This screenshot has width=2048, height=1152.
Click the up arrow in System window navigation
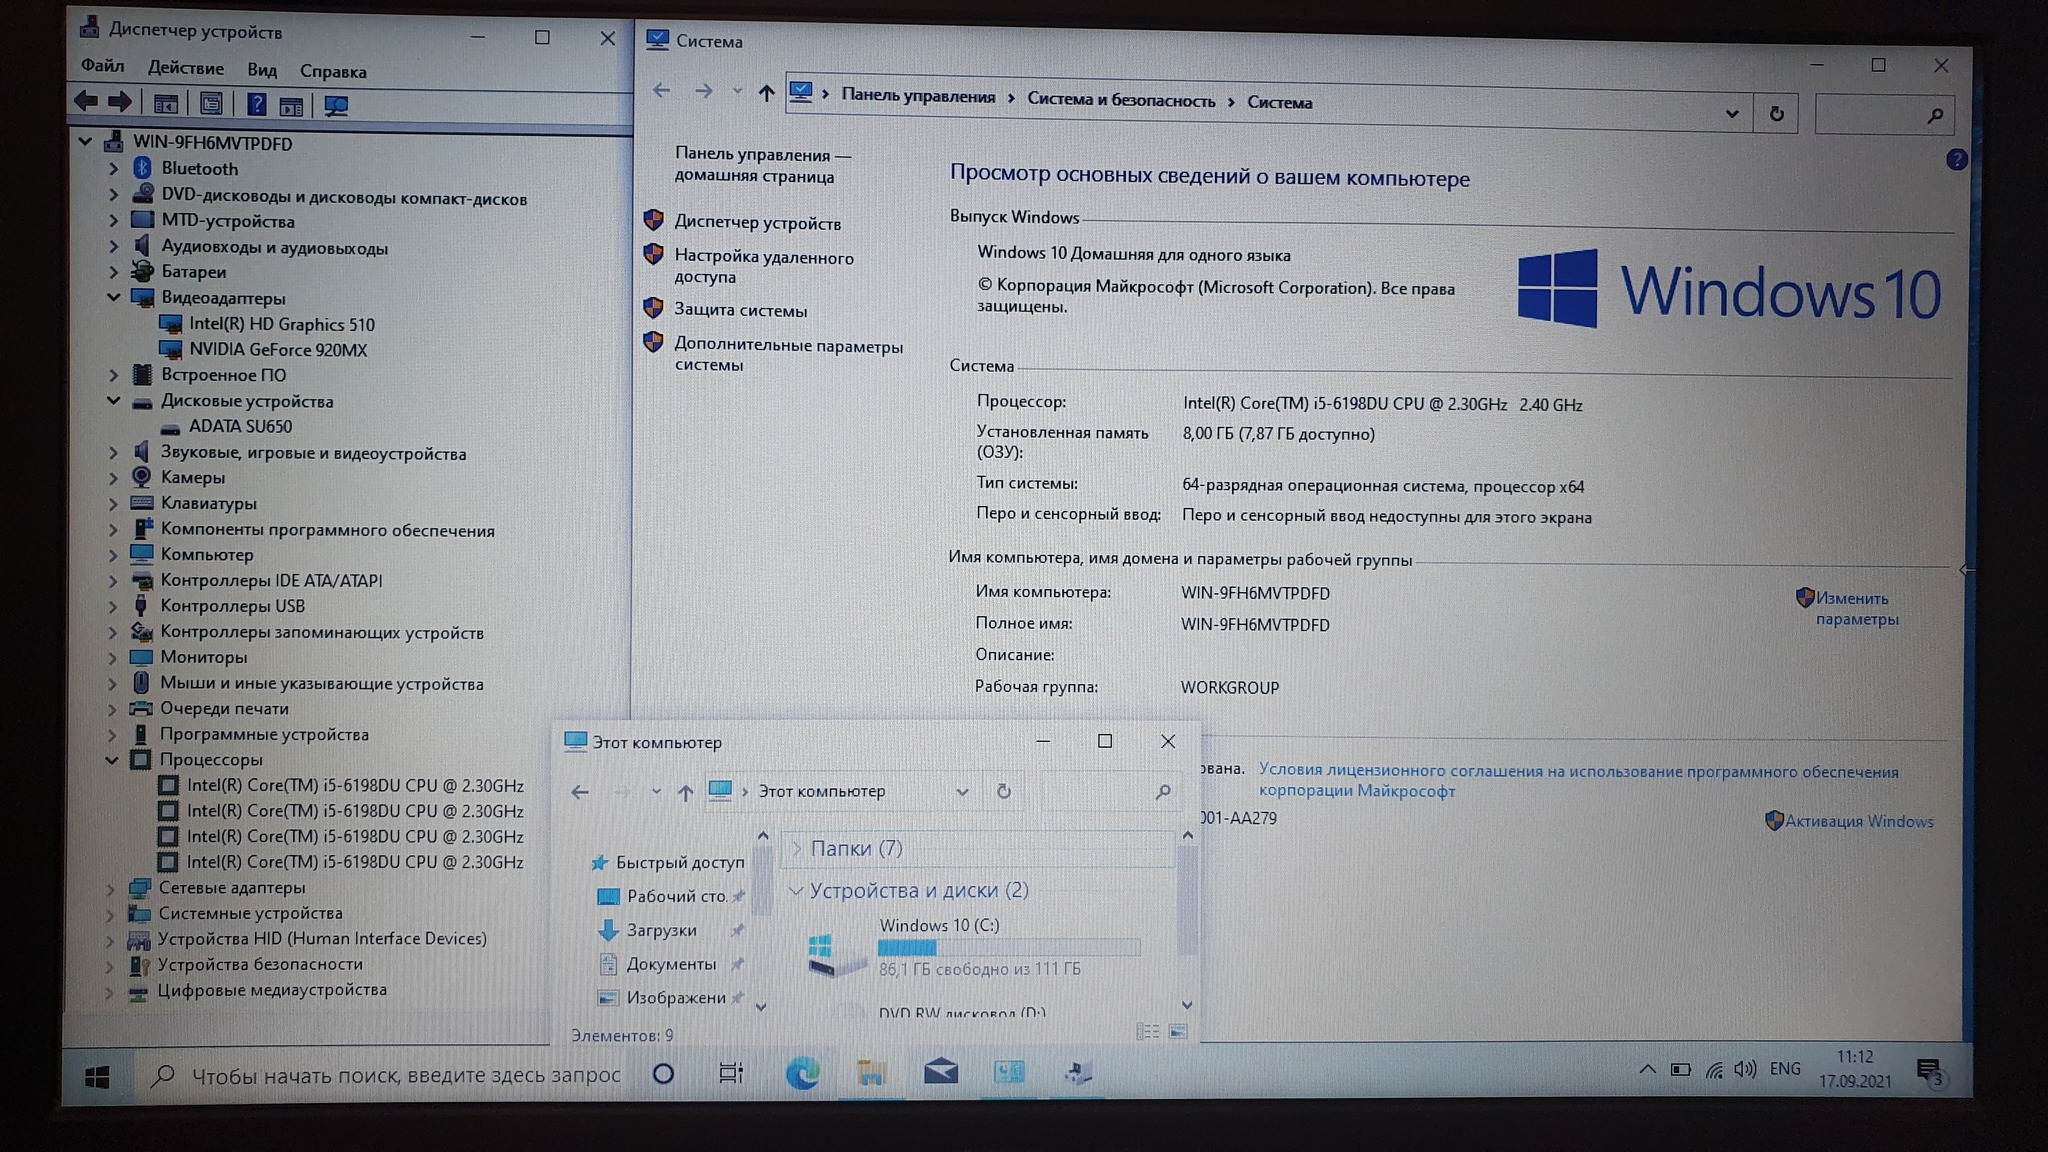766,93
